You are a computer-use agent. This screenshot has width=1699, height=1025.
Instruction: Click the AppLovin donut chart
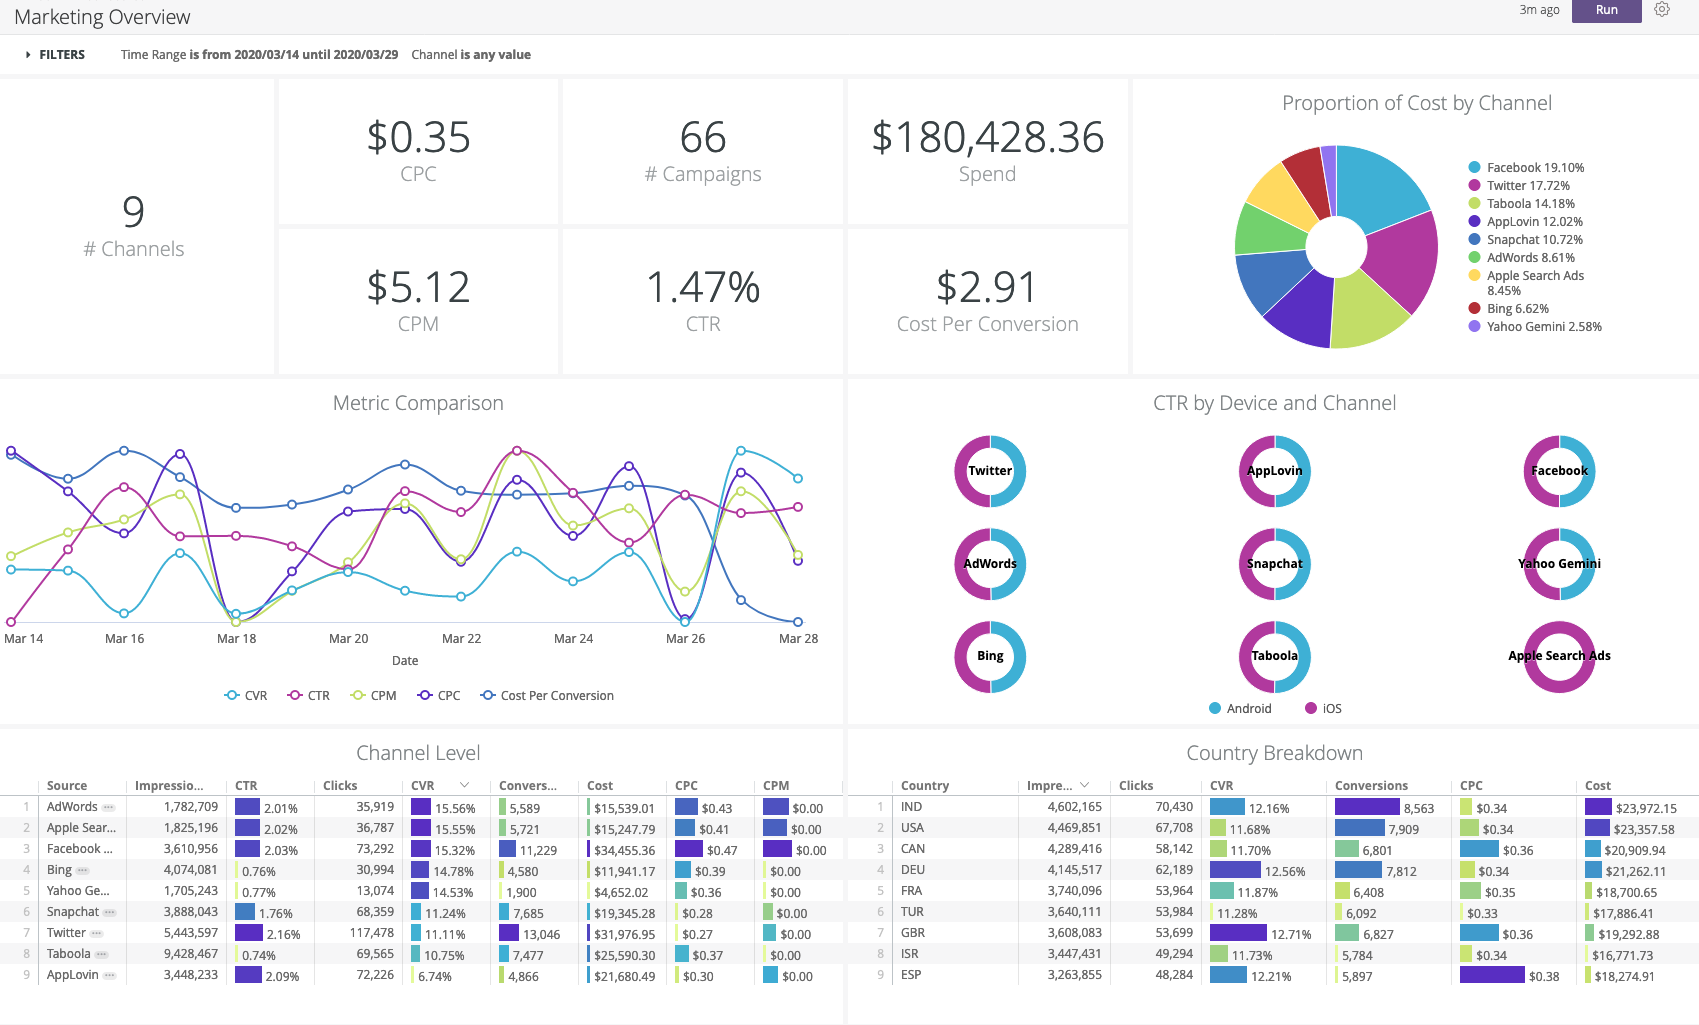(x=1275, y=471)
